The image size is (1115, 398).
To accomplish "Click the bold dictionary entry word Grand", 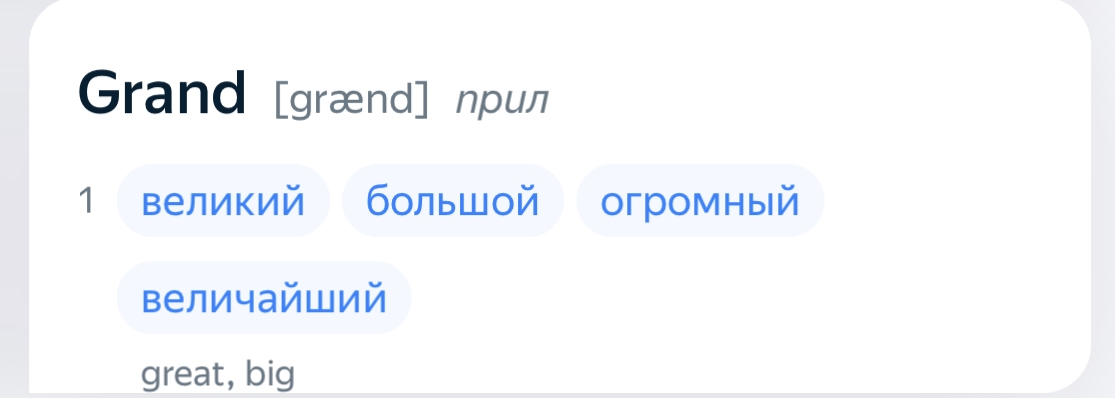I will (x=162, y=94).
